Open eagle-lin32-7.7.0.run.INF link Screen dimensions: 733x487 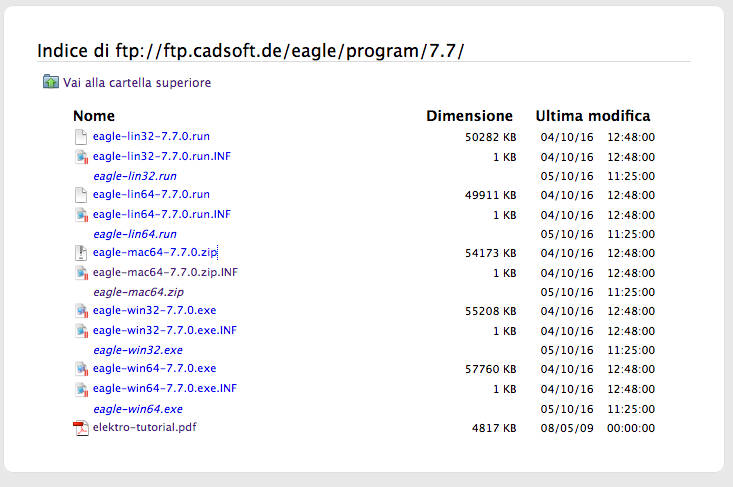pyautogui.click(x=162, y=157)
